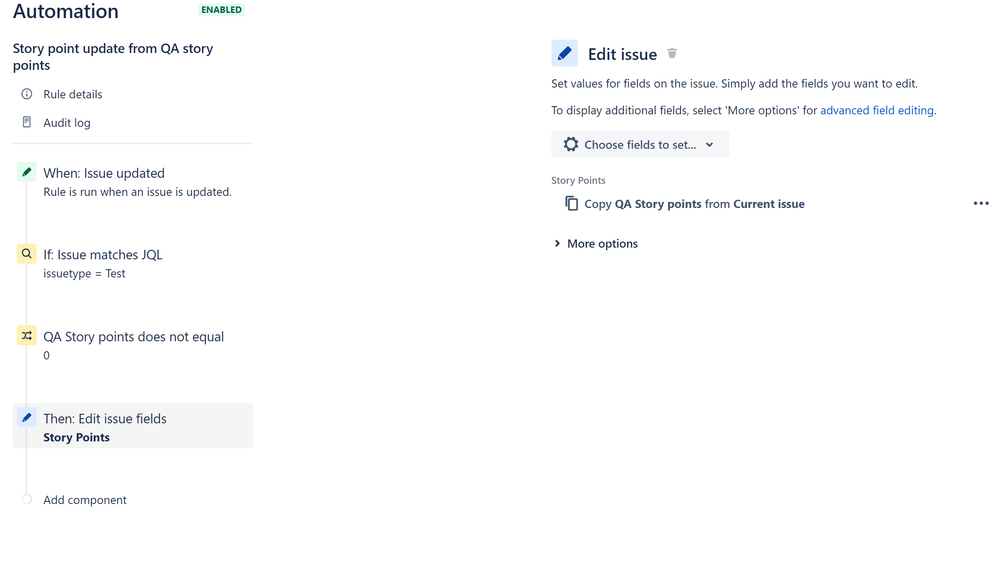
Task: Select If: Issue matches JQL condition
Action: point(133,263)
